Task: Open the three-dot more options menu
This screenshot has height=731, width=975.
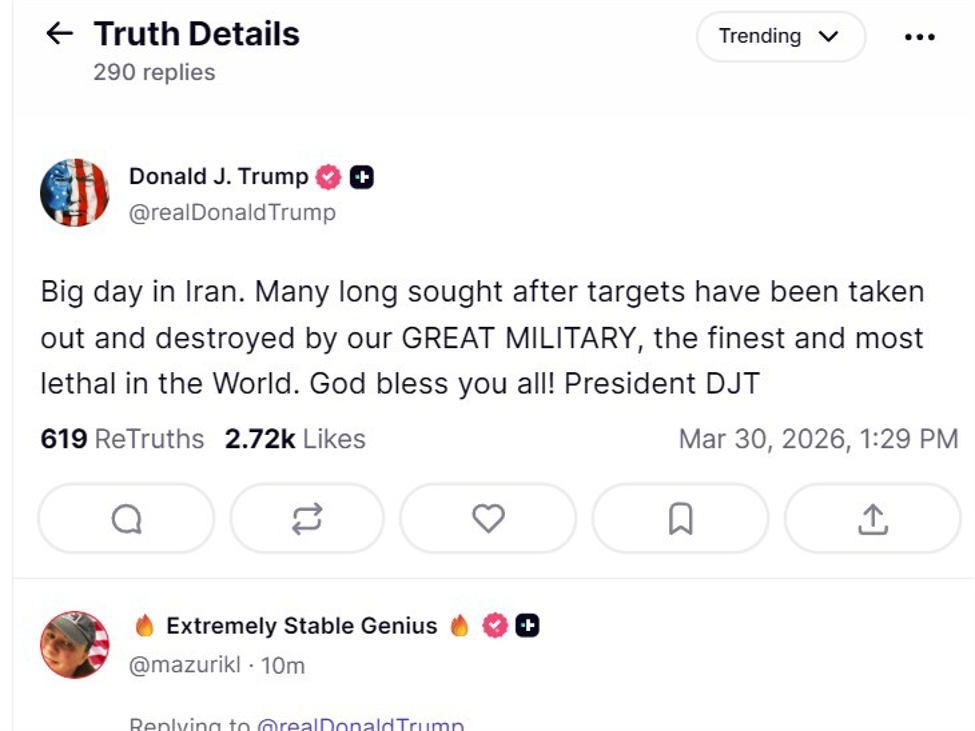Action: tap(919, 37)
